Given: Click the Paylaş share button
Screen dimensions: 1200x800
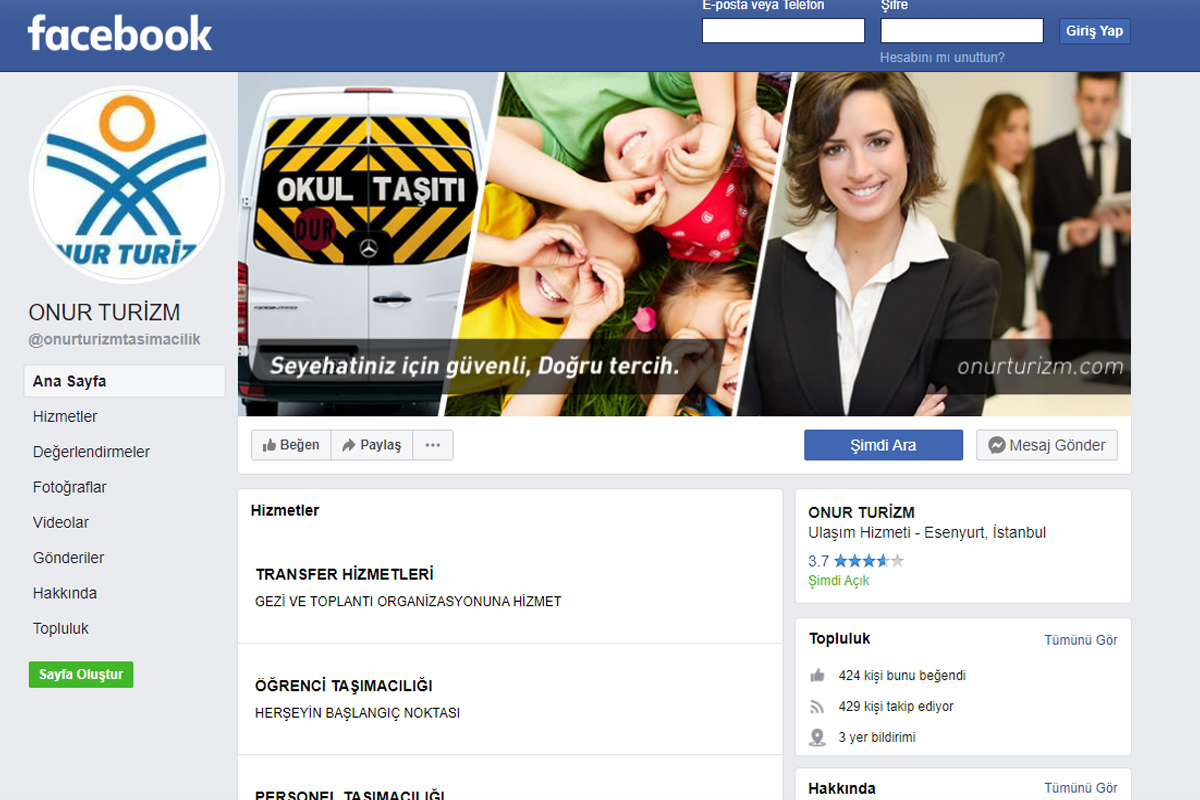Looking at the screenshot, I should pyautogui.click(x=371, y=445).
